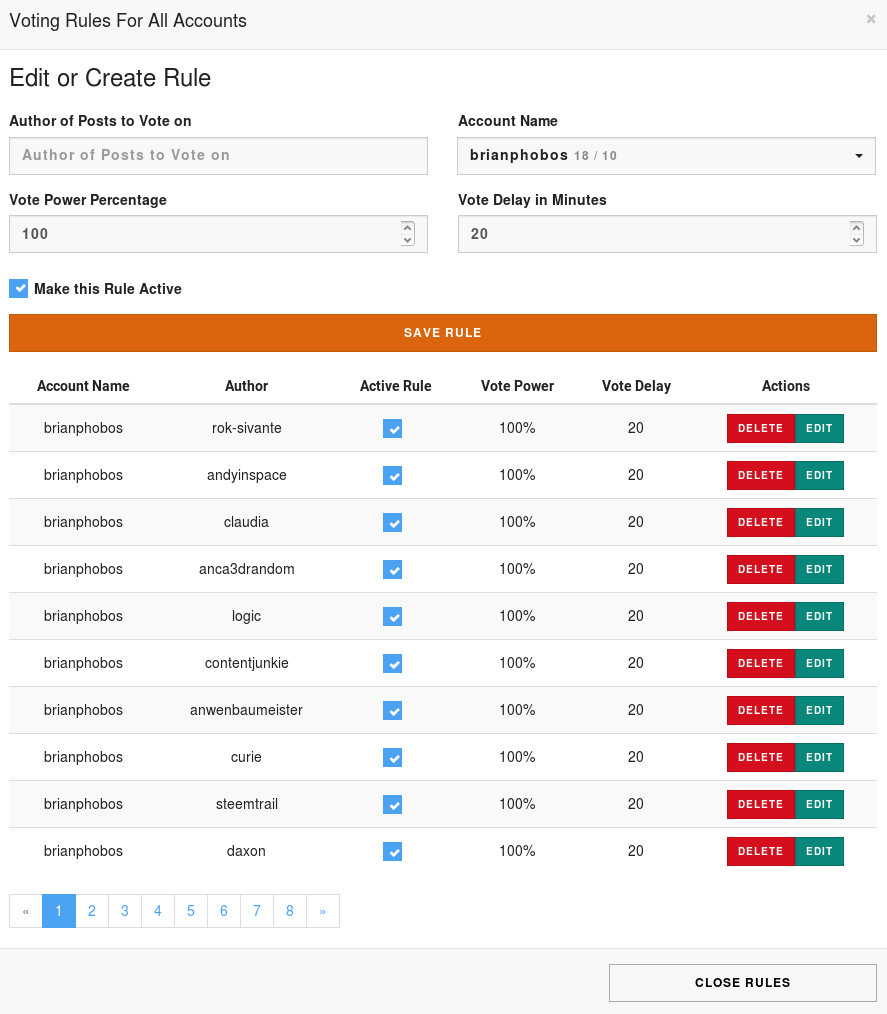Go to pagination page 5

191,911
